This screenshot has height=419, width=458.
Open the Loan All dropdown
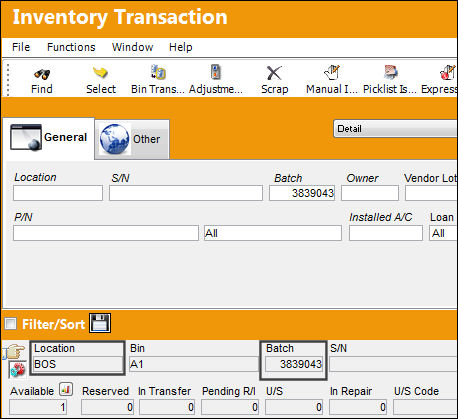point(443,233)
